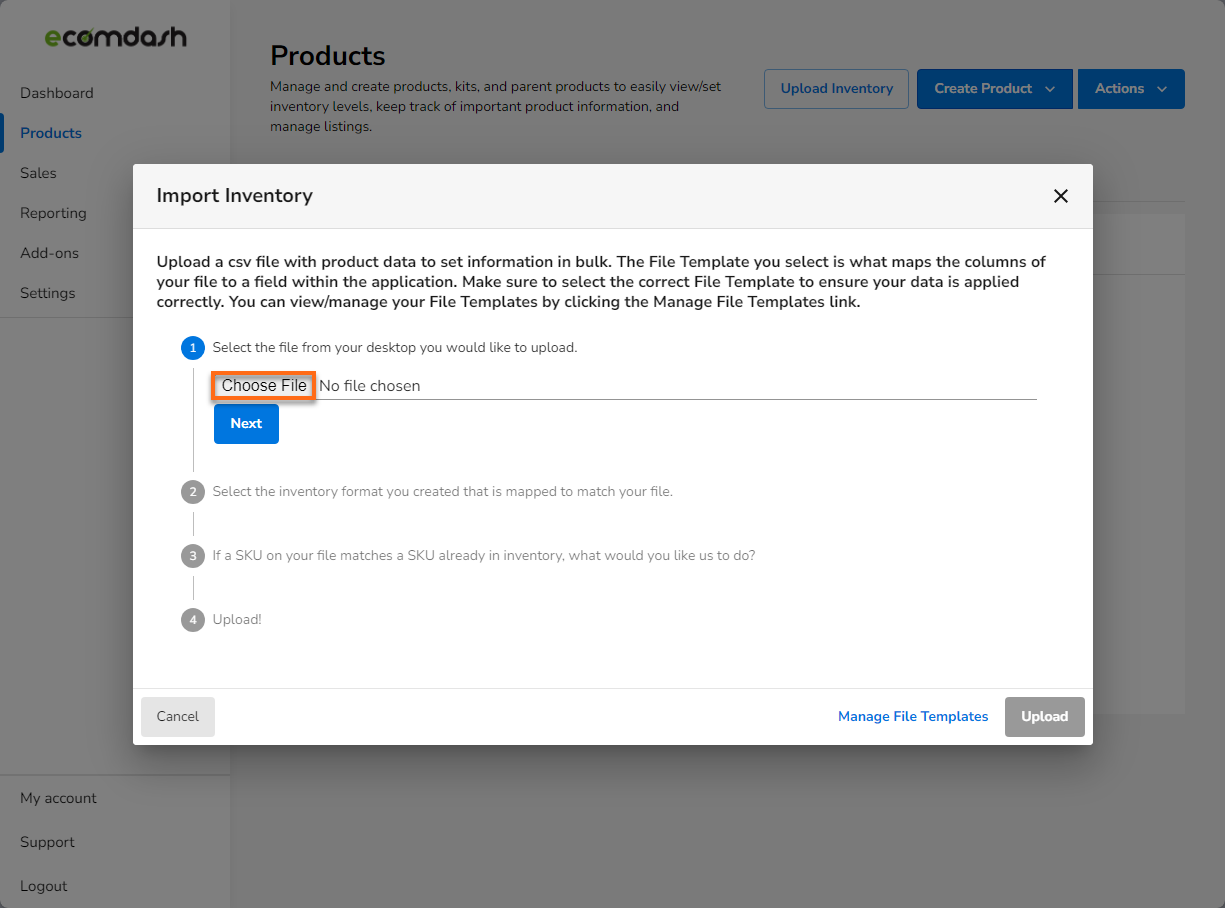
Task: Click Choose File to pick a csv
Action: pos(263,385)
